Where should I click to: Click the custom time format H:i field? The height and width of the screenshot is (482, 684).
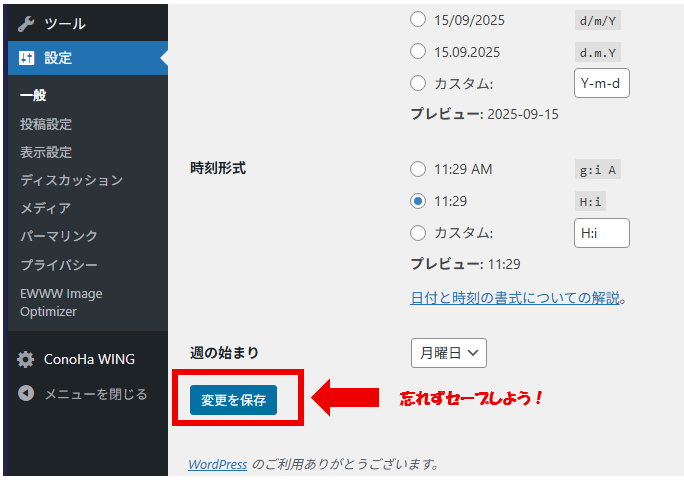click(x=601, y=233)
